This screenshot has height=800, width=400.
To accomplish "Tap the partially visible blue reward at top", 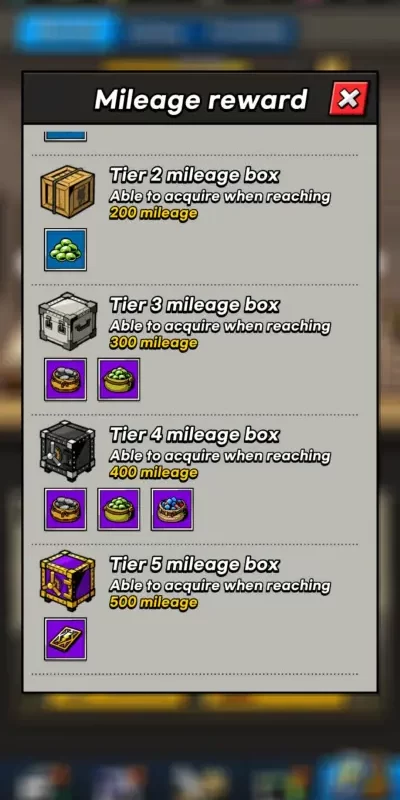I will [65, 136].
